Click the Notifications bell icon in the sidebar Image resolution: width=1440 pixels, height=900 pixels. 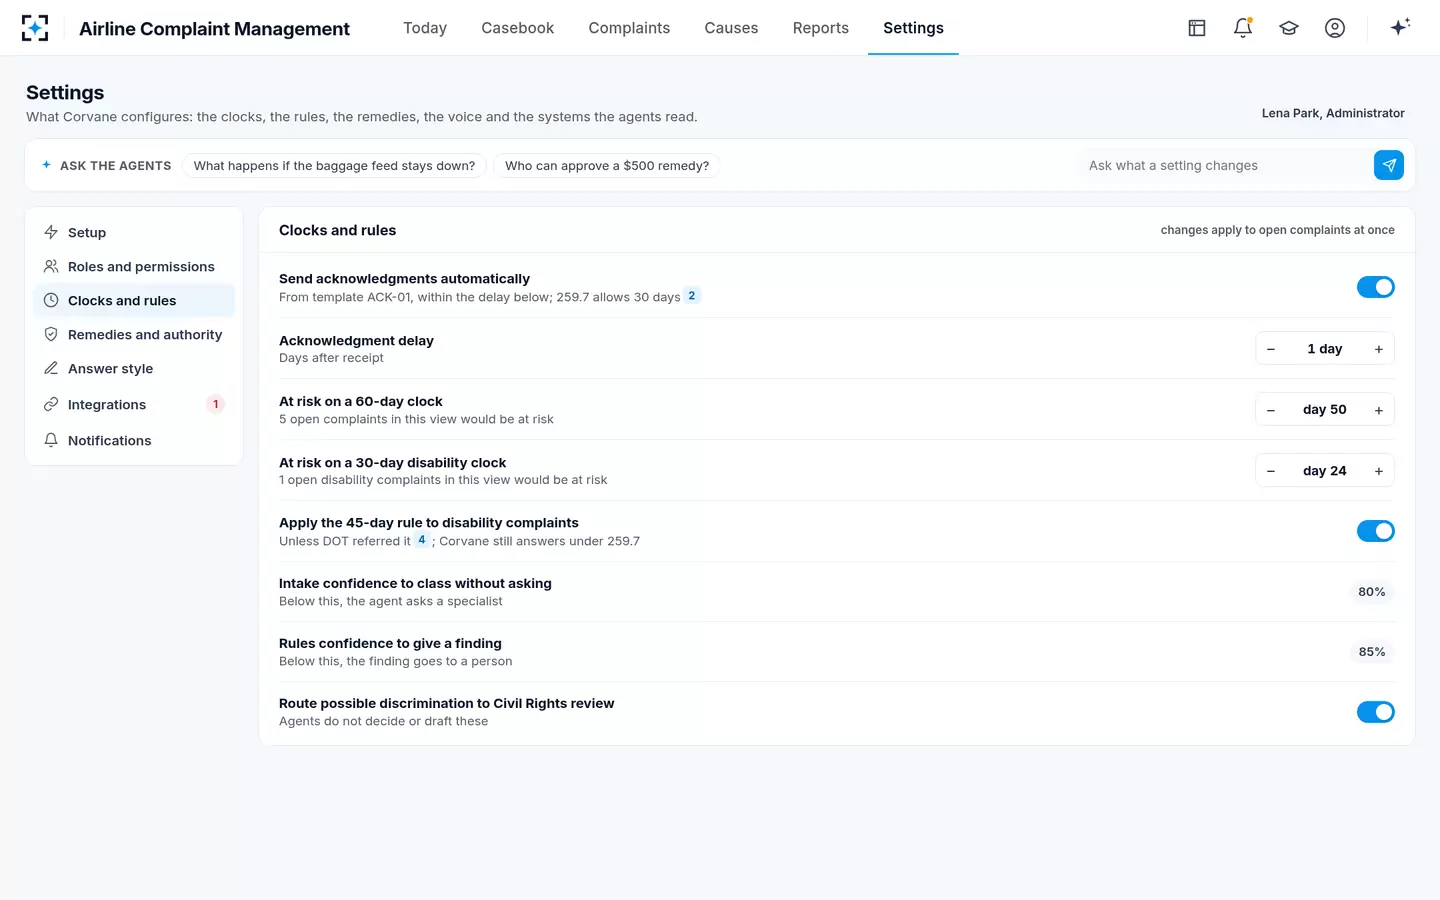[x=51, y=440]
